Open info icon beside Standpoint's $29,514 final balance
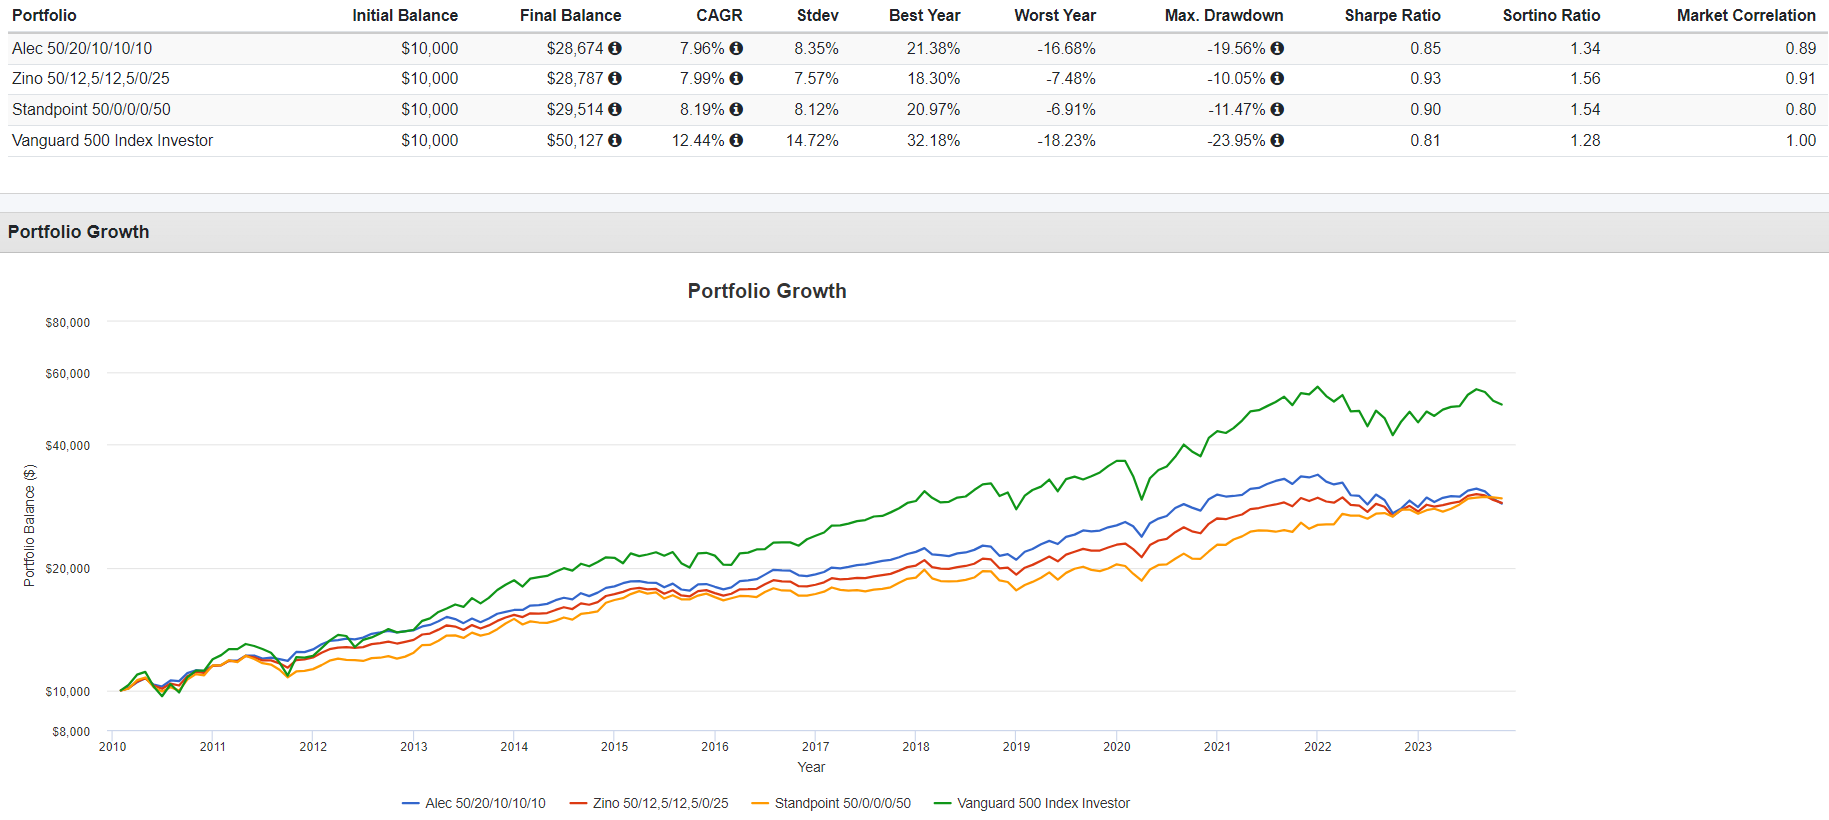The image size is (1829, 820). point(615,109)
